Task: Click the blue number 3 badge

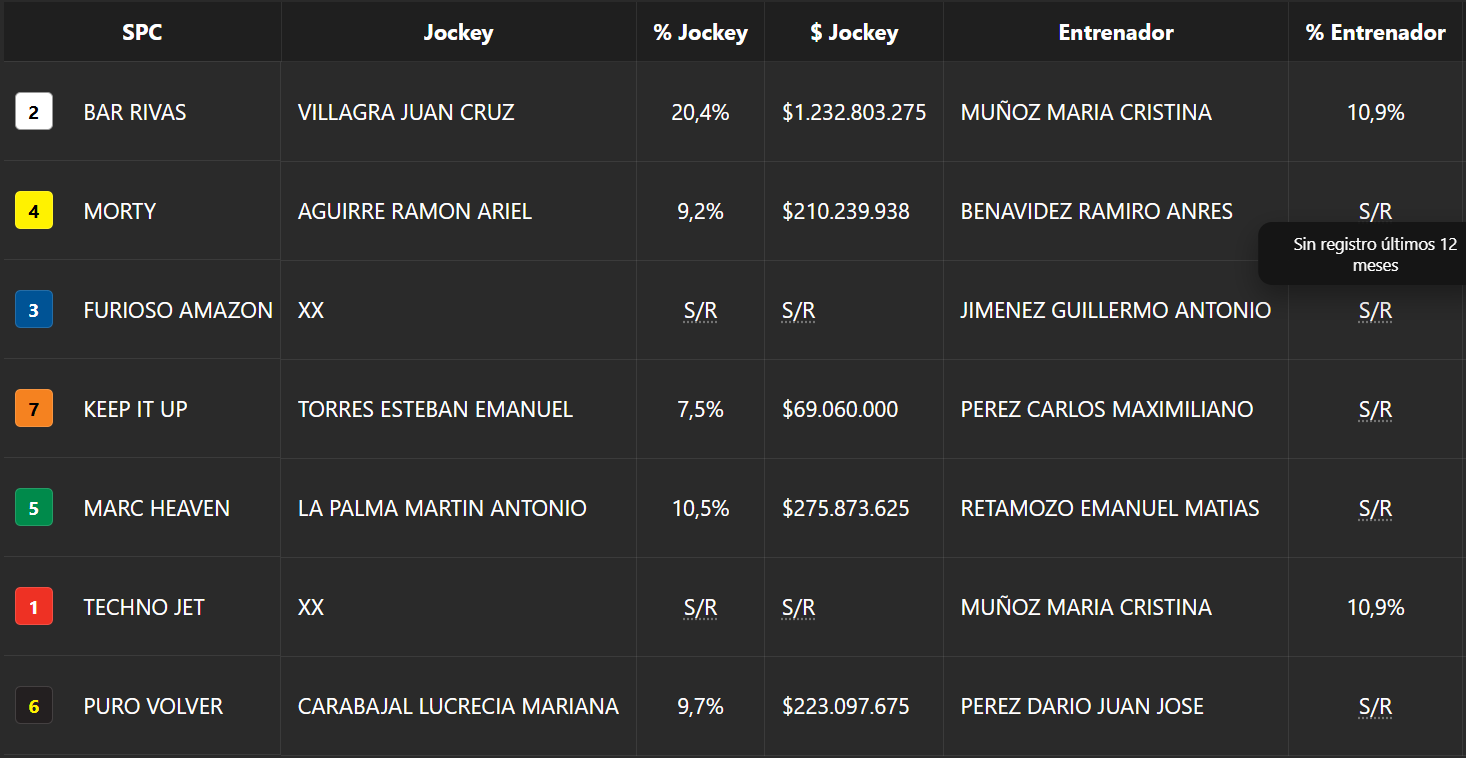Action: point(34,310)
